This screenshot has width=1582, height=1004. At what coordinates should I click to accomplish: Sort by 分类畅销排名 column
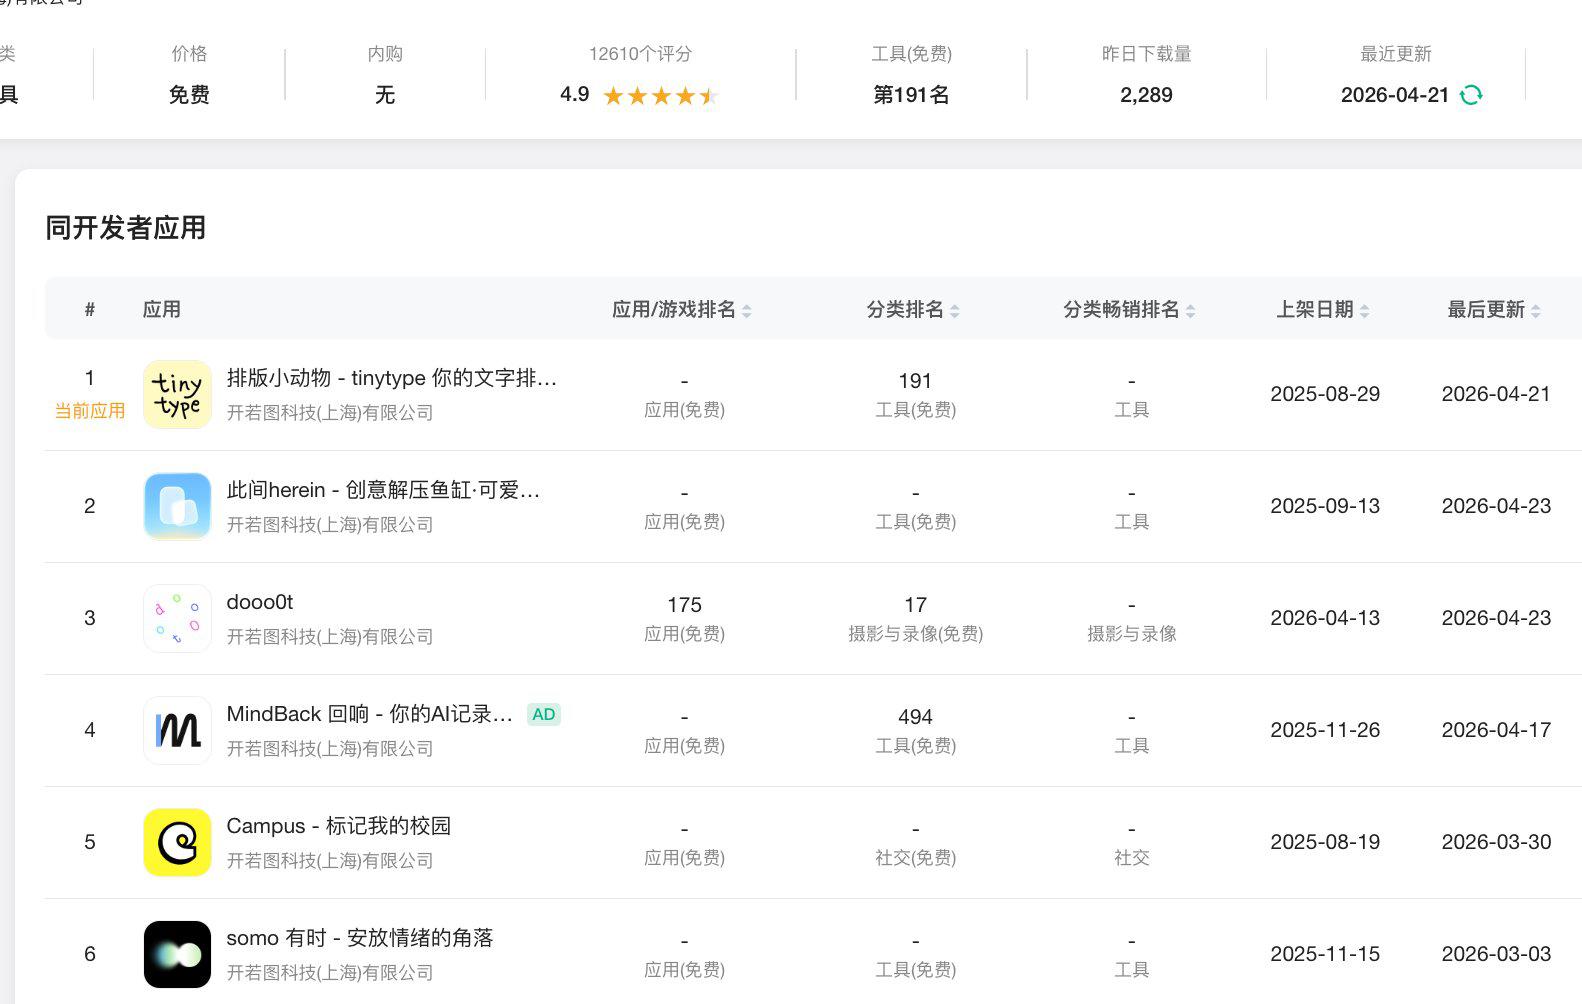pos(1128,310)
